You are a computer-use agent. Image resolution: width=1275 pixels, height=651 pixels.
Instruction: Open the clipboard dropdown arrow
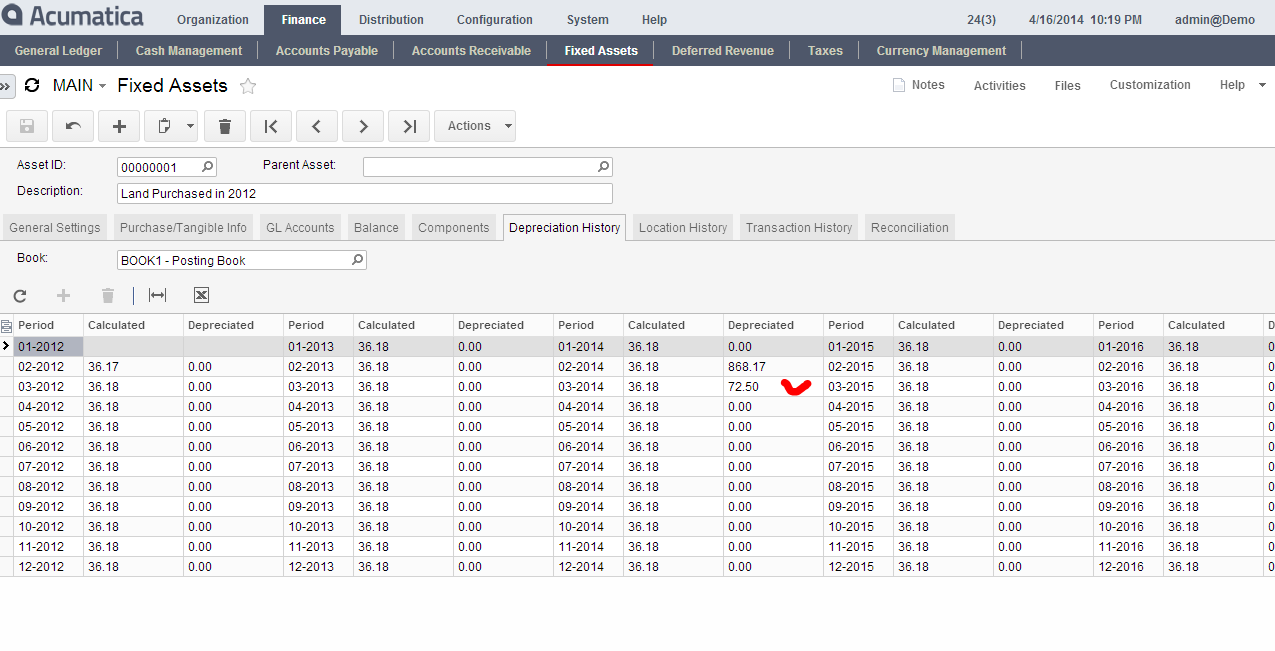pos(190,126)
